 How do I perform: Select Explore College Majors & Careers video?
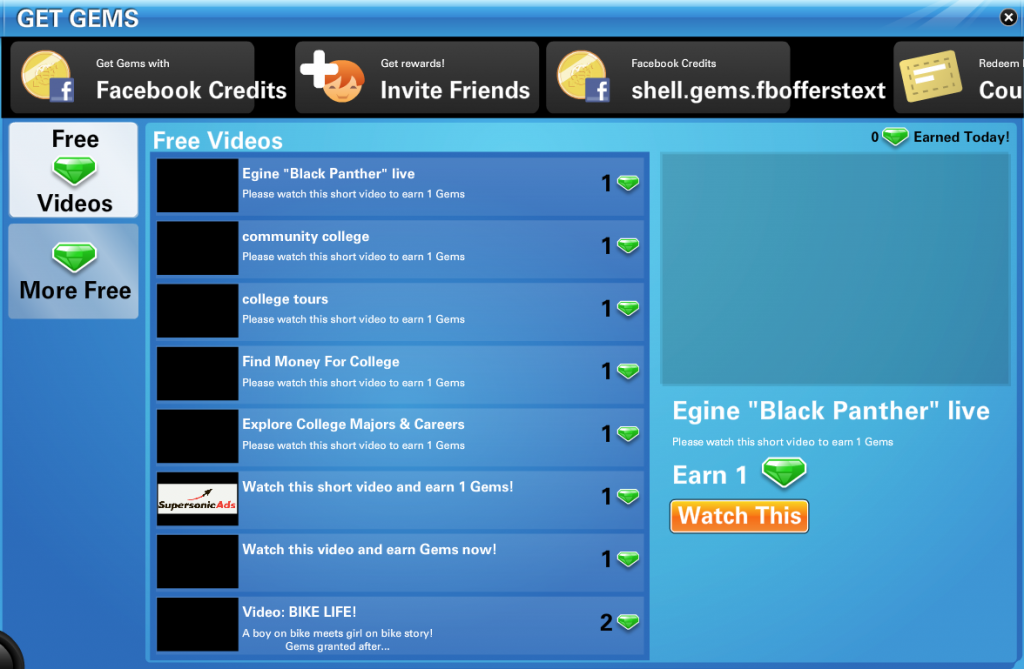(400, 435)
